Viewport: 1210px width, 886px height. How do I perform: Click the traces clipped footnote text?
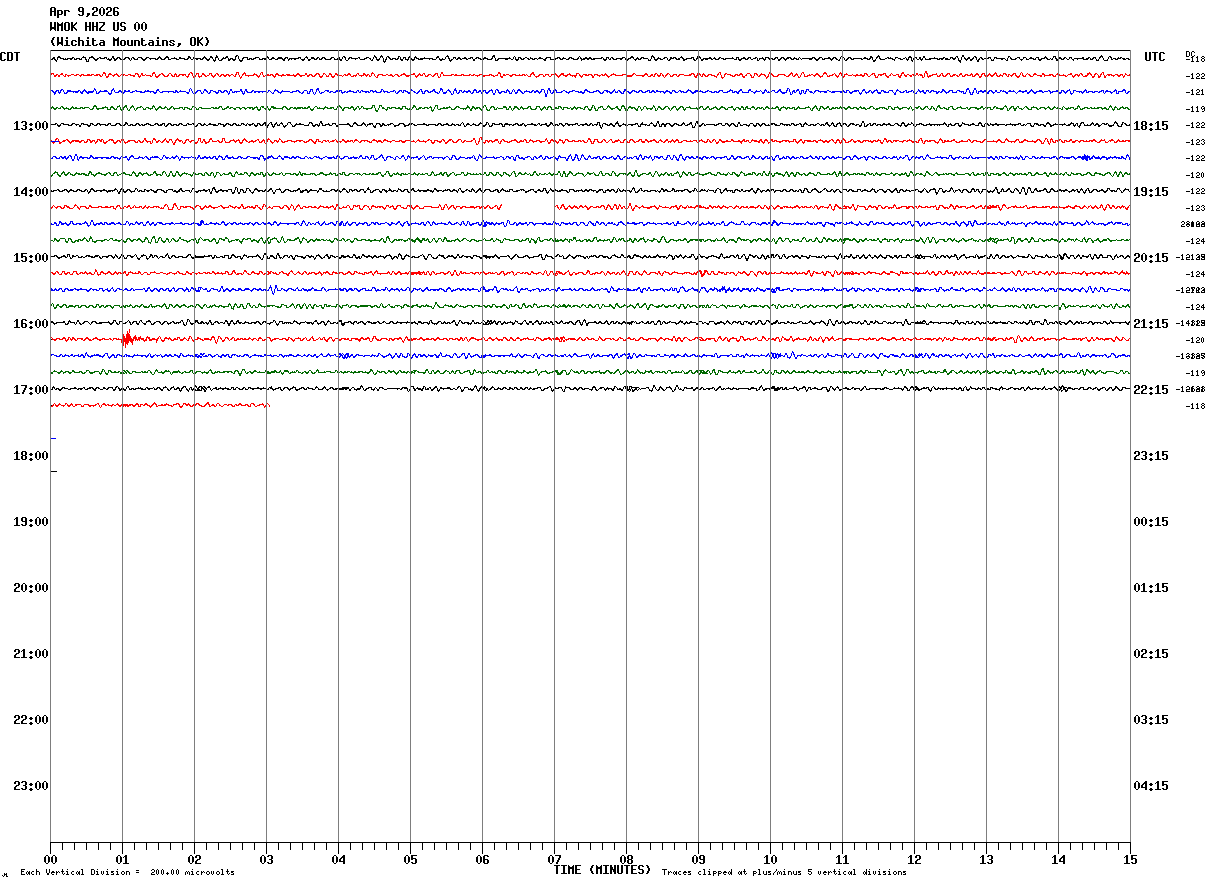point(784,873)
